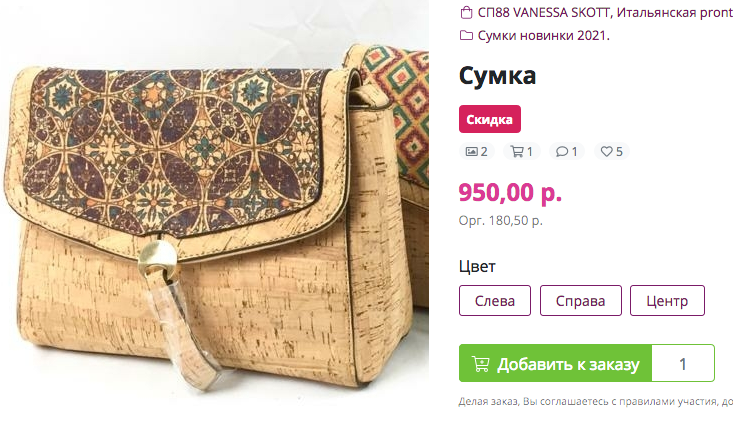Screen dimensions: 733x423
Task: Open the photo count icon showing 2
Action: [x=471, y=151]
